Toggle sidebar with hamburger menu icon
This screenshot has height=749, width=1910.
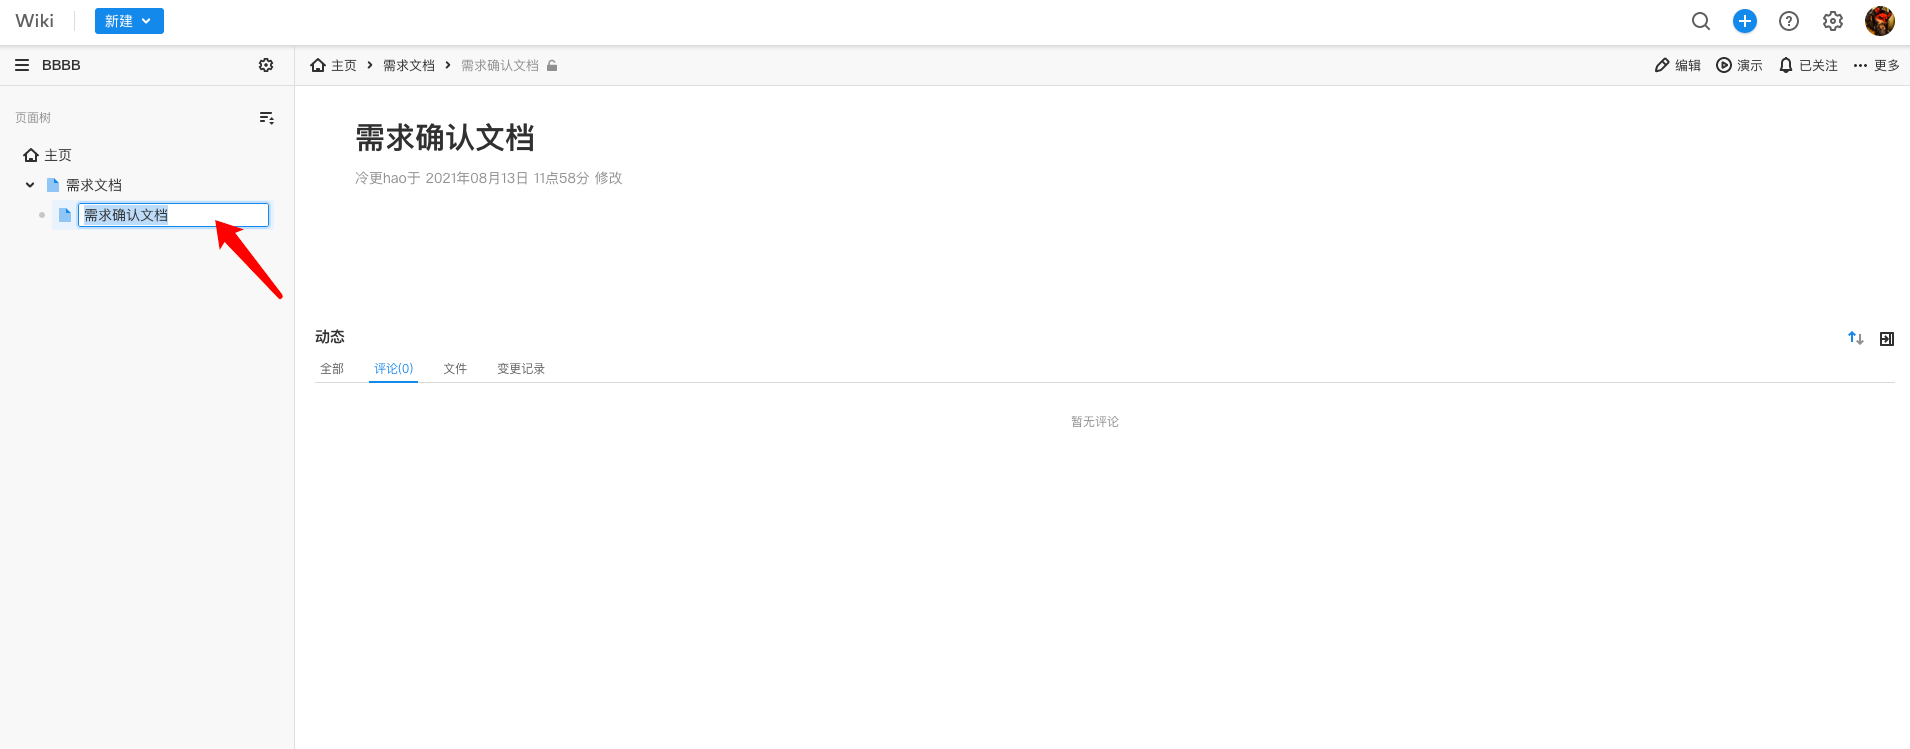(22, 65)
